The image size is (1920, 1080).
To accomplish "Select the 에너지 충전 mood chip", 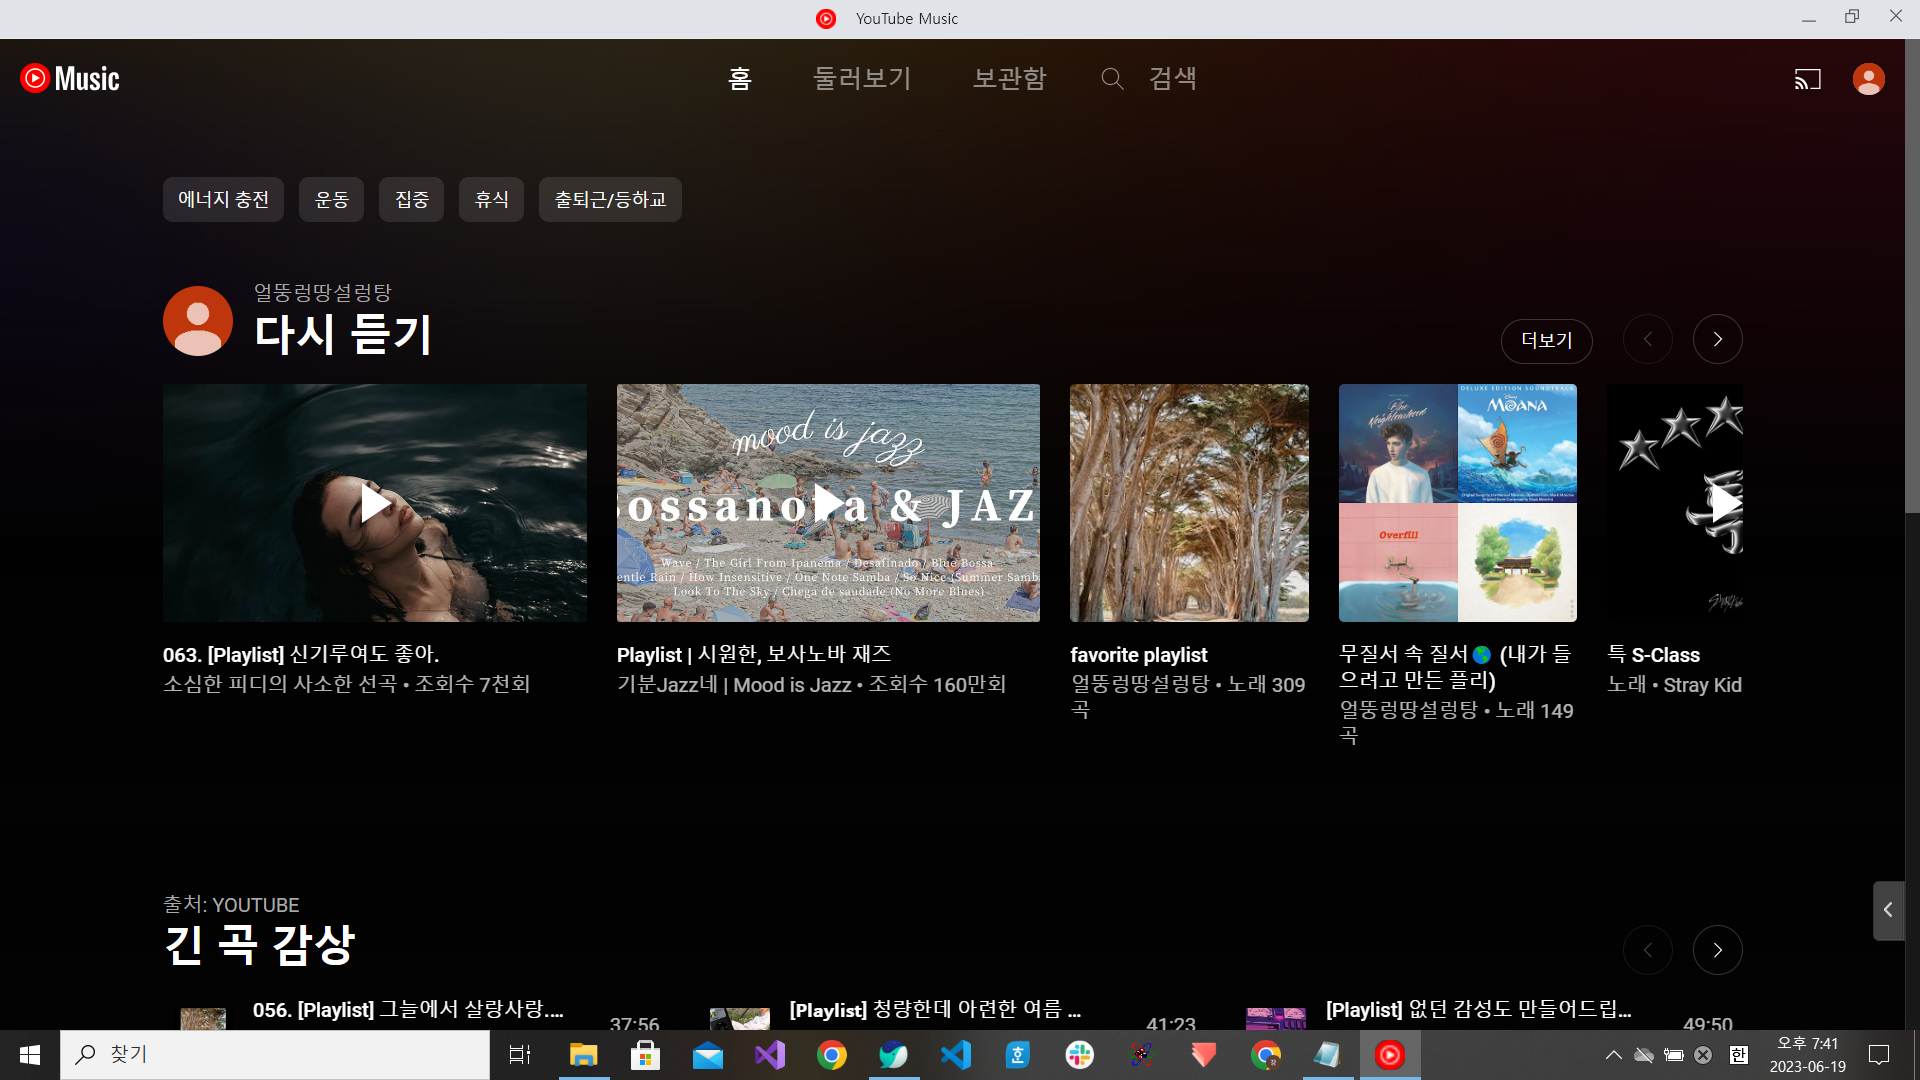I will [x=223, y=200].
